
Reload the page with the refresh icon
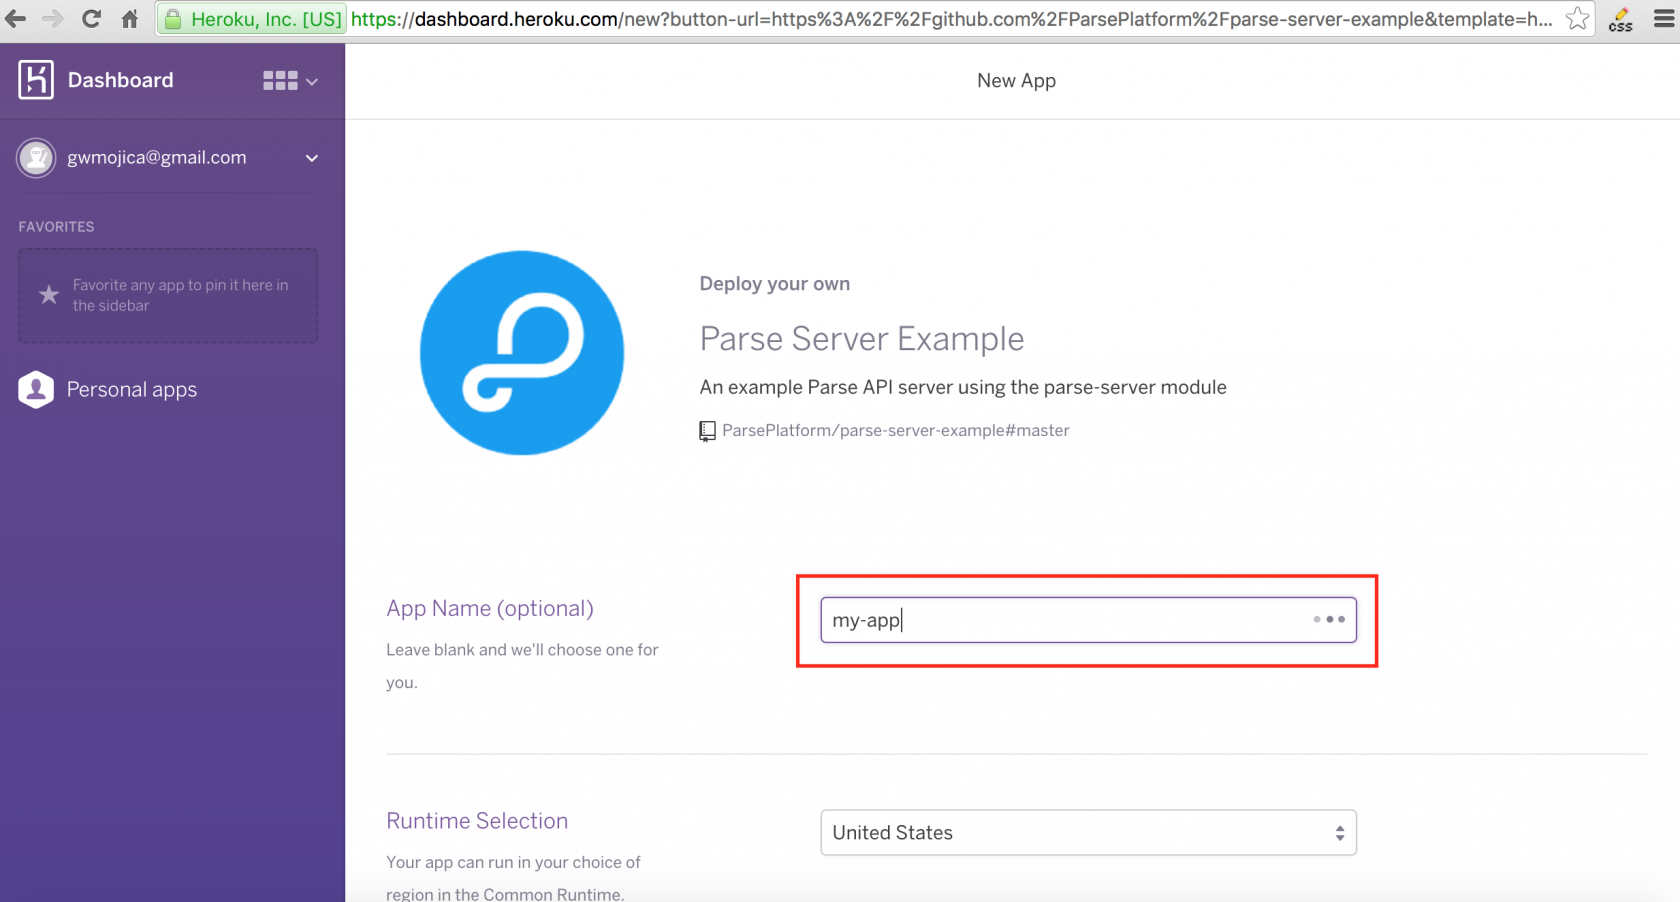pos(91,18)
